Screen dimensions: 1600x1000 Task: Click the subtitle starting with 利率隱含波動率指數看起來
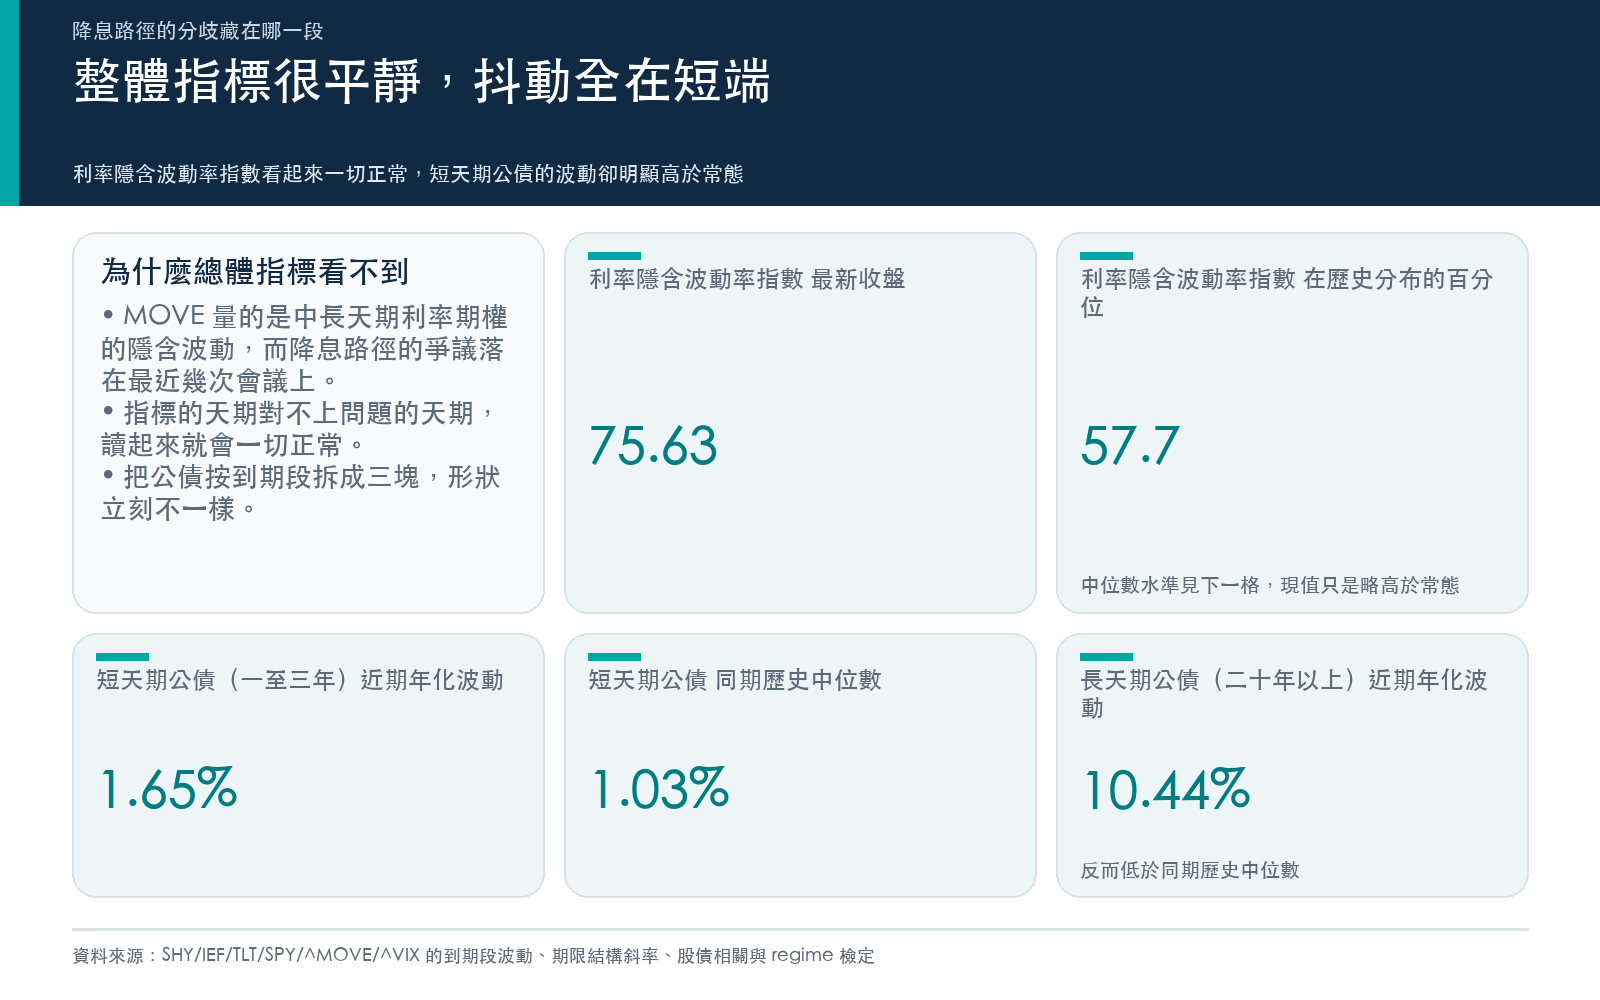pos(408,174)
